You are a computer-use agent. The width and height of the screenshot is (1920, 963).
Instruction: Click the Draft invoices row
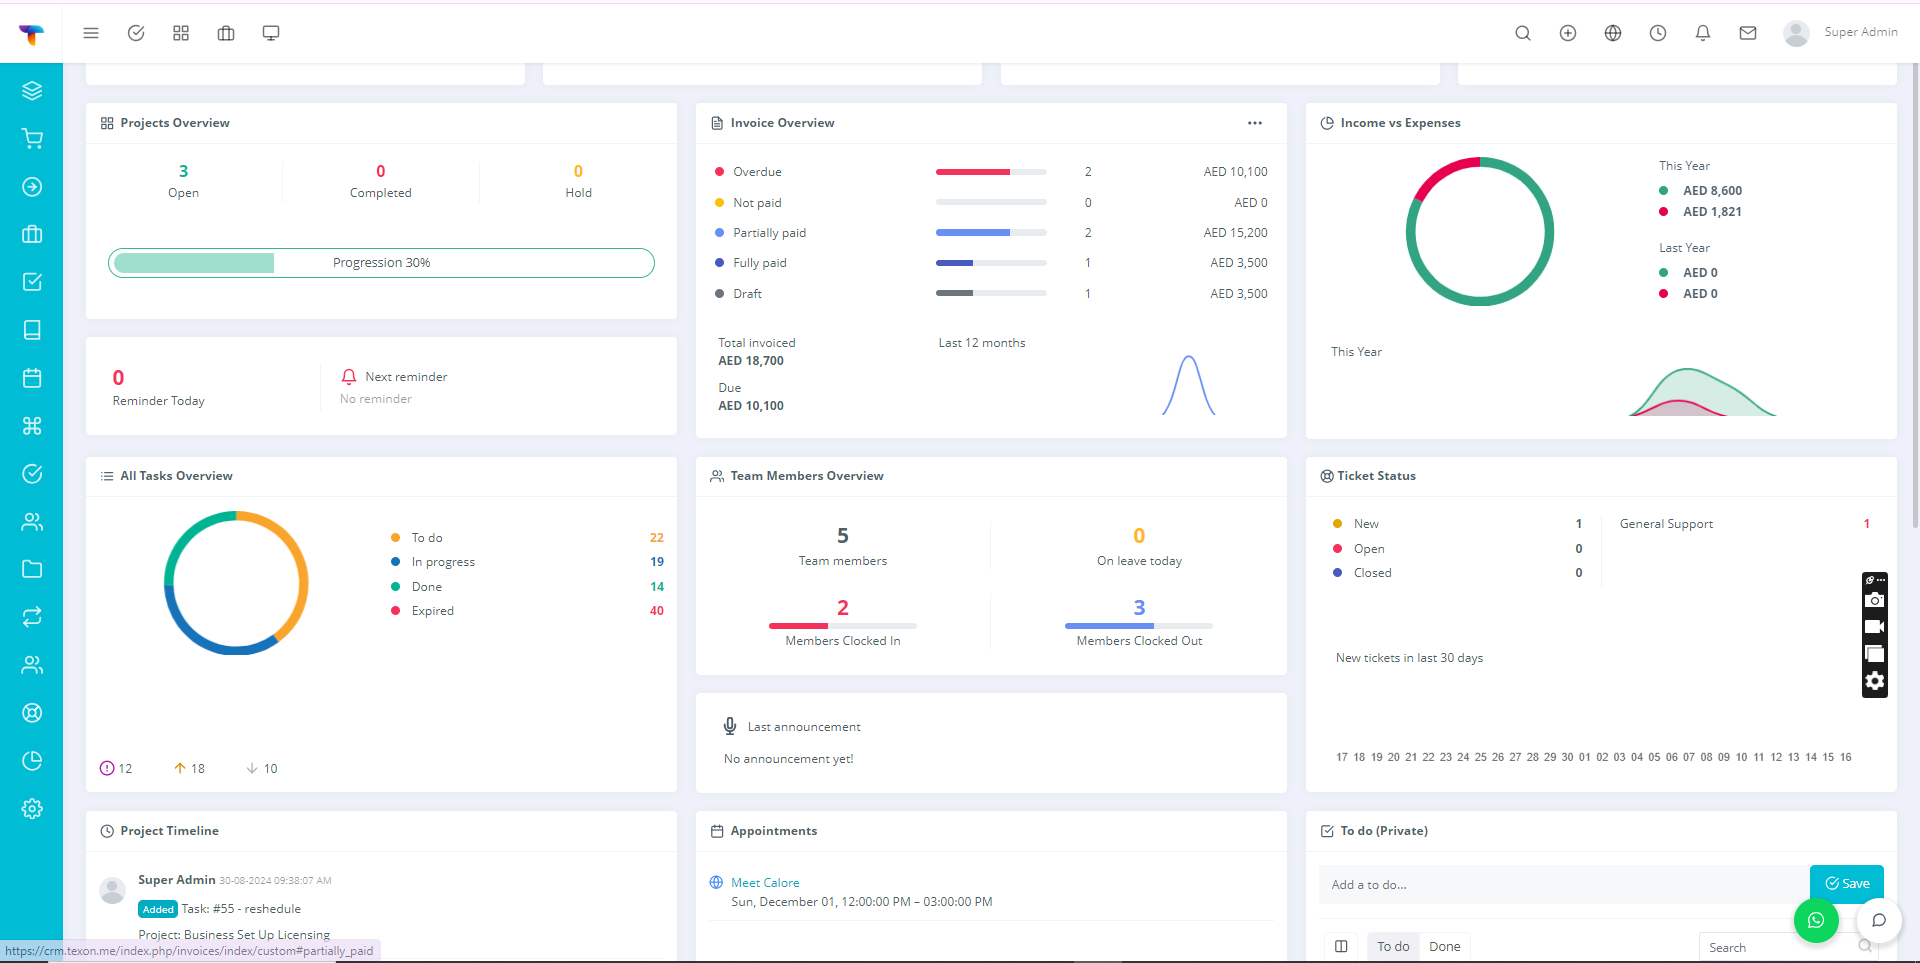click(x=991, y=294)
